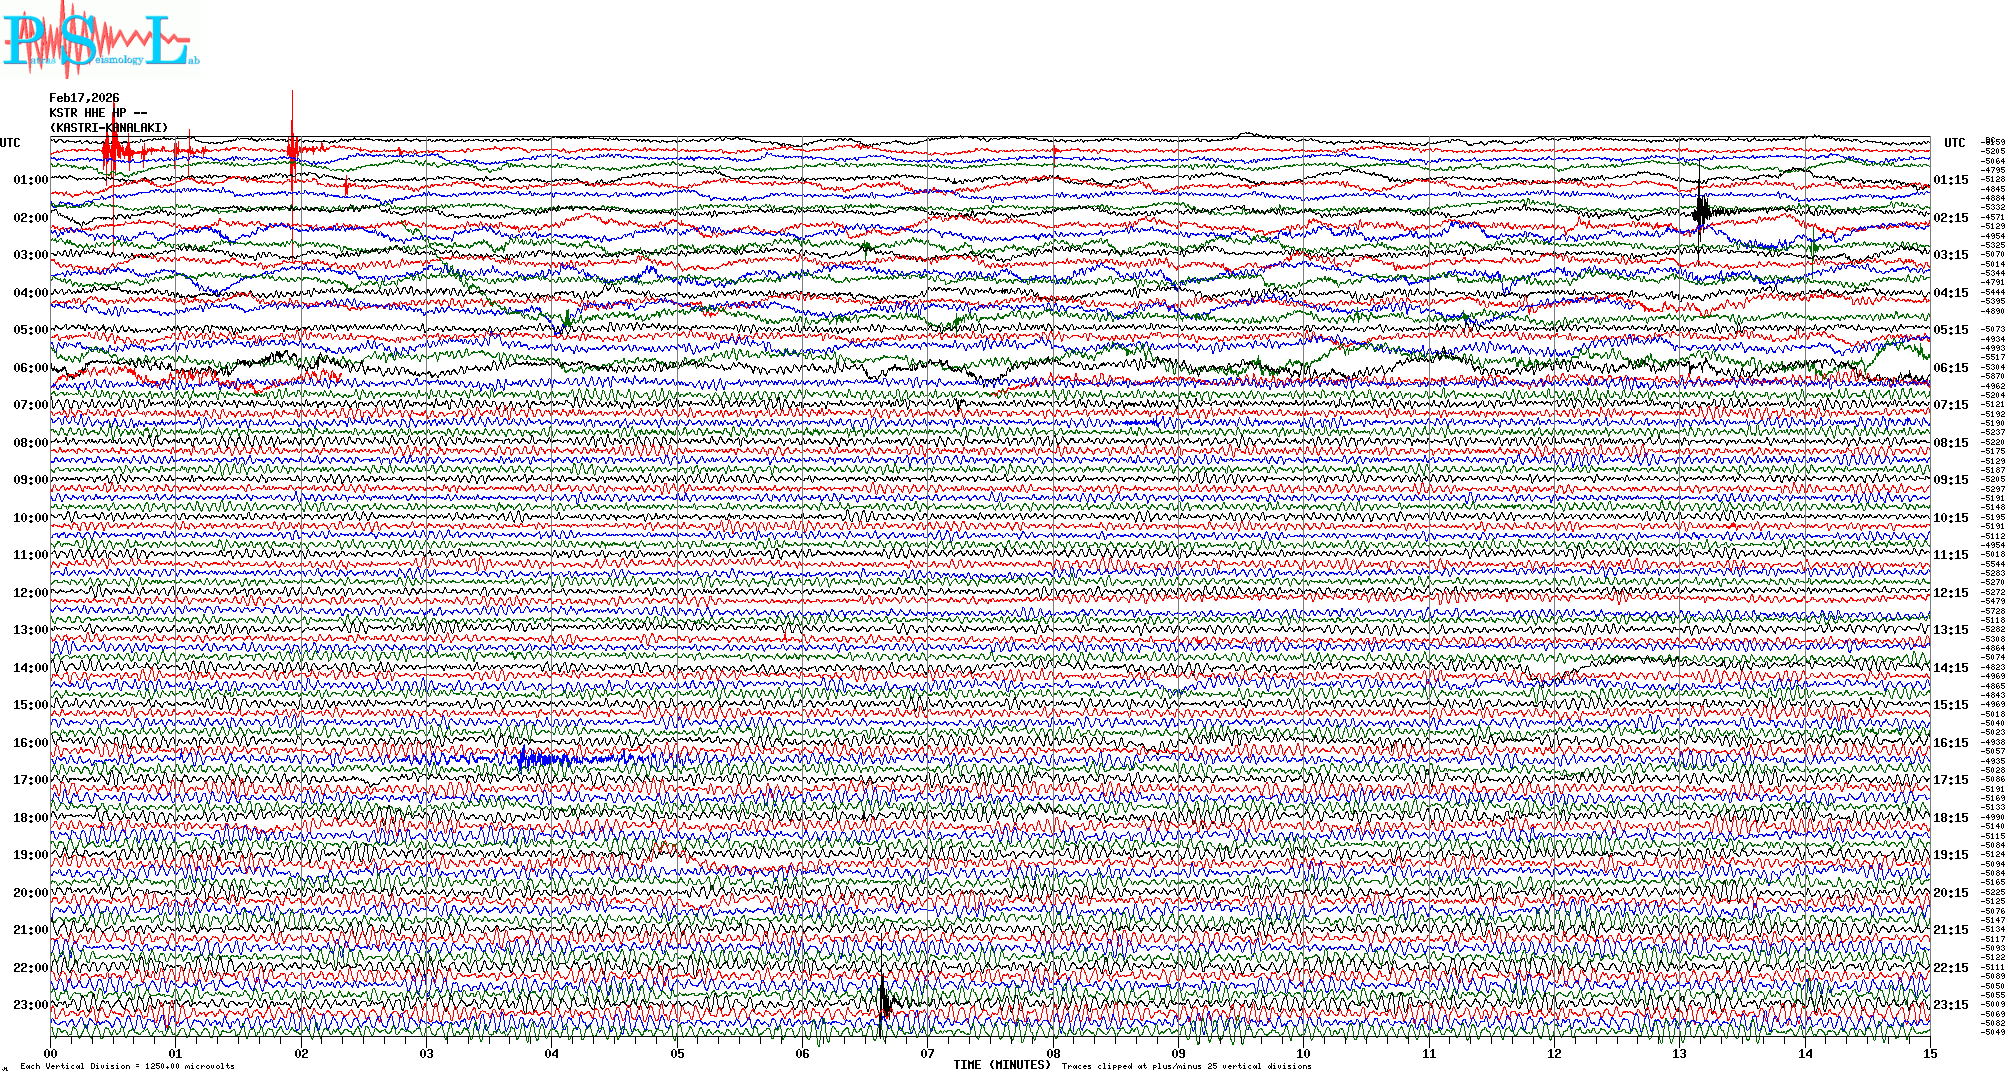Select the 20:00 hour label on left

[x=30, y=893]
